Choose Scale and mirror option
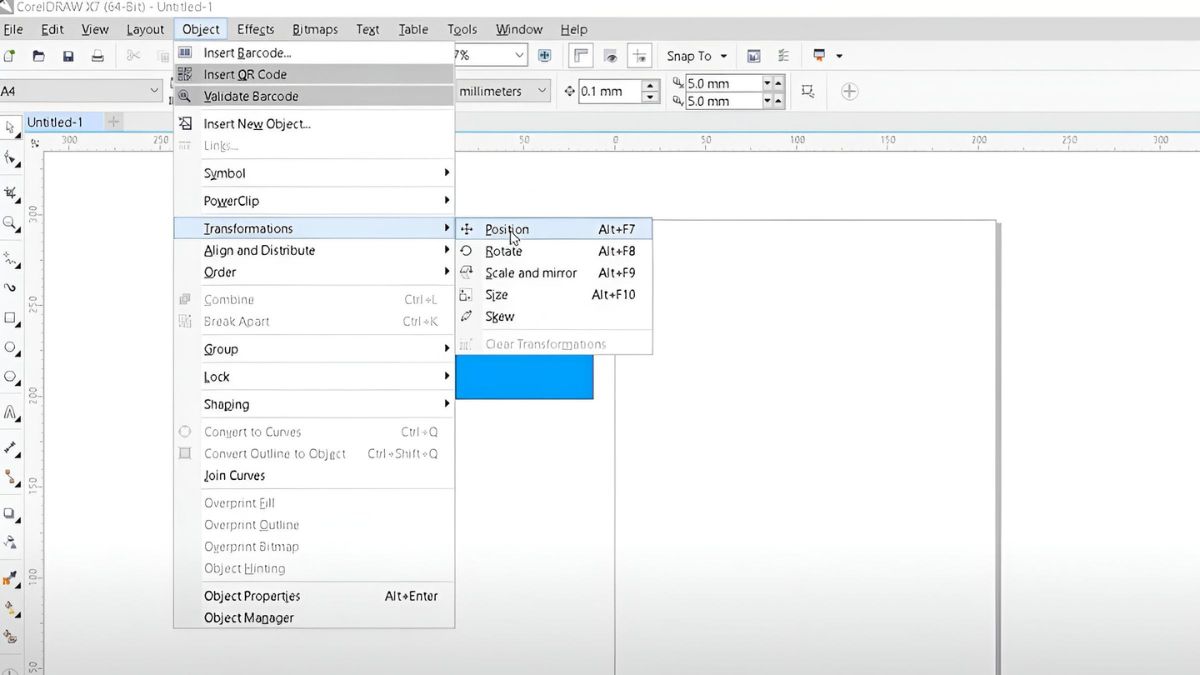The width and height of the screenshot is (1200, 675). click(x=554, y=273)
